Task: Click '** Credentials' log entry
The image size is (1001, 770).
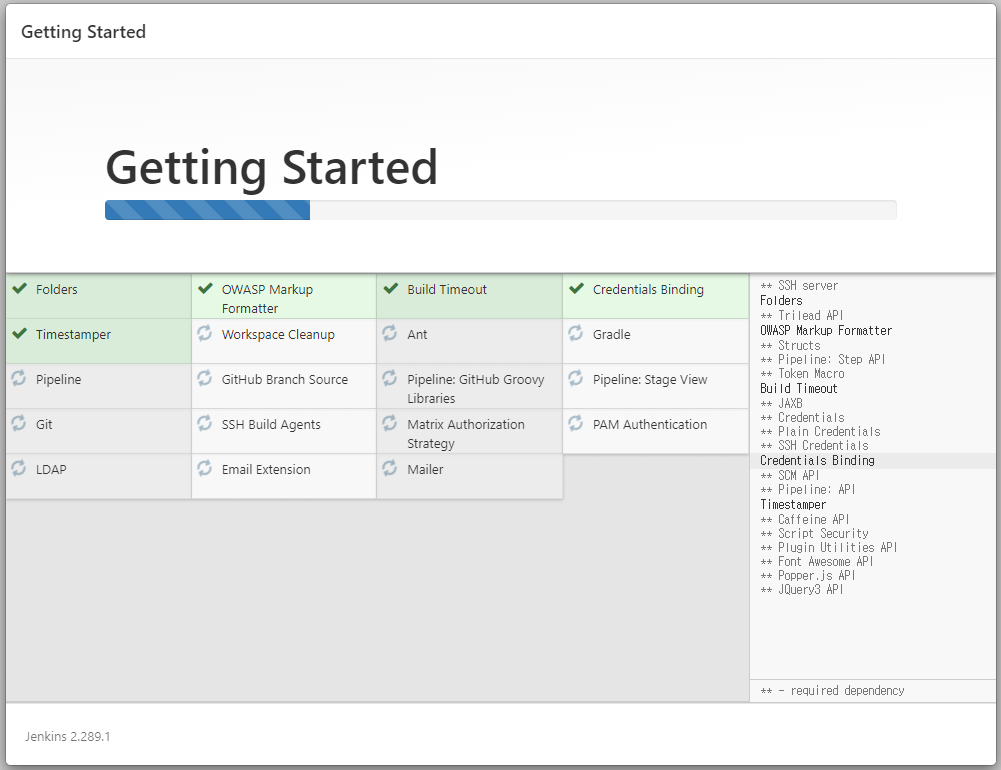Action: [x=802, y=418]
